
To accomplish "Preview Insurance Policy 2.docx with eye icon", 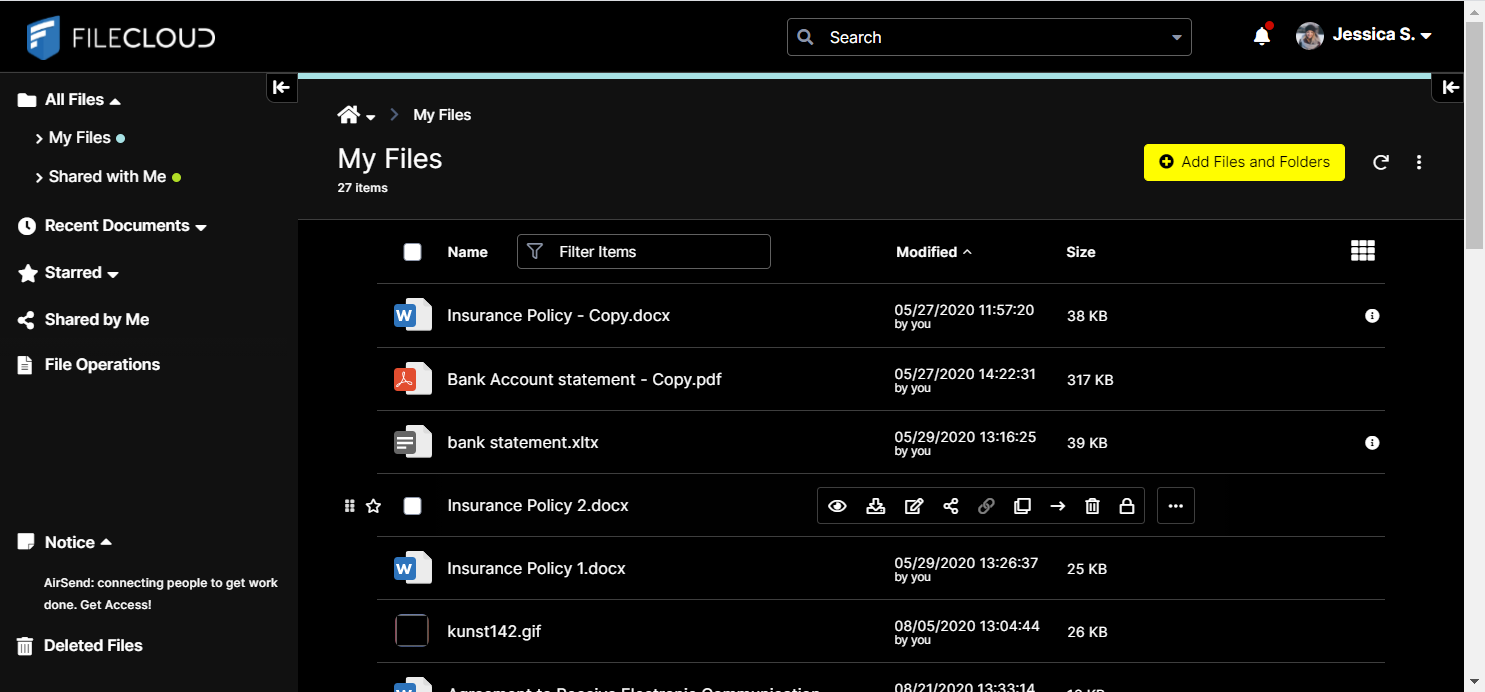I will (x=837, y=506).
